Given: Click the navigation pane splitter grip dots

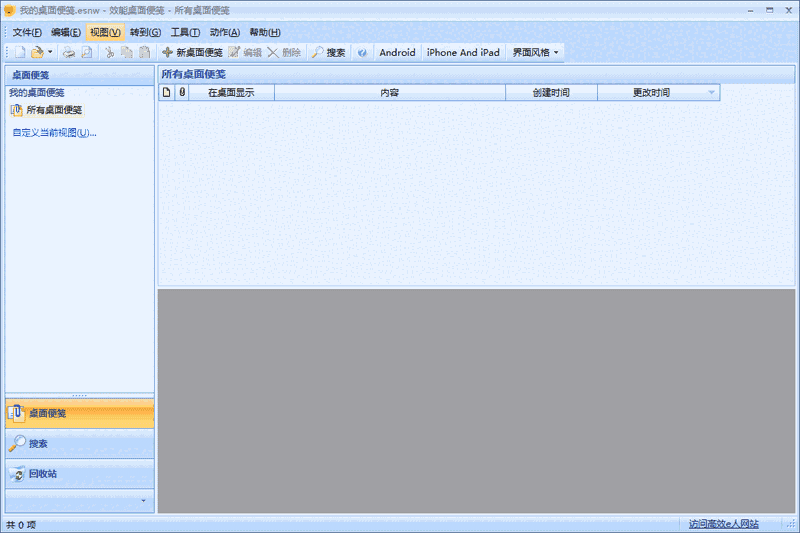Looking at the screenshot, I should (79, 395).
